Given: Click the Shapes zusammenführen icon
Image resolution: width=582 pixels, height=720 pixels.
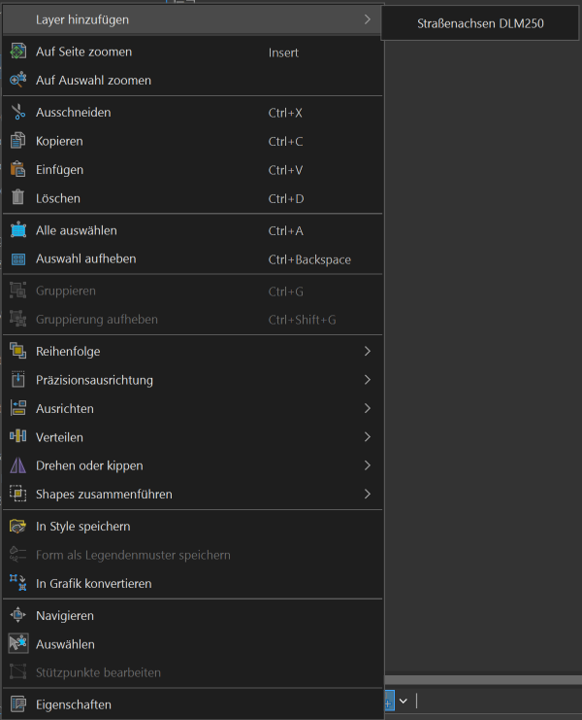Looking at the screenshot, I should [18, 494].
